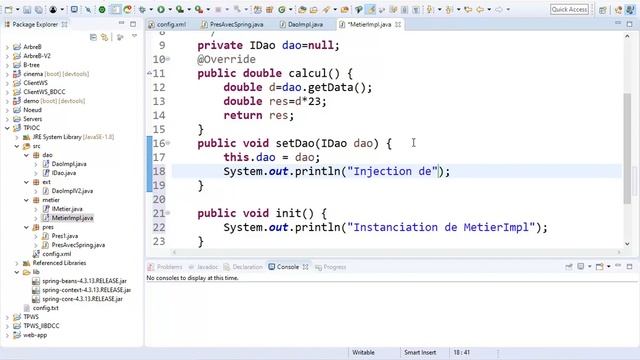Open the Javadoc tab
The image size is (640, 360).
(203, 267)
